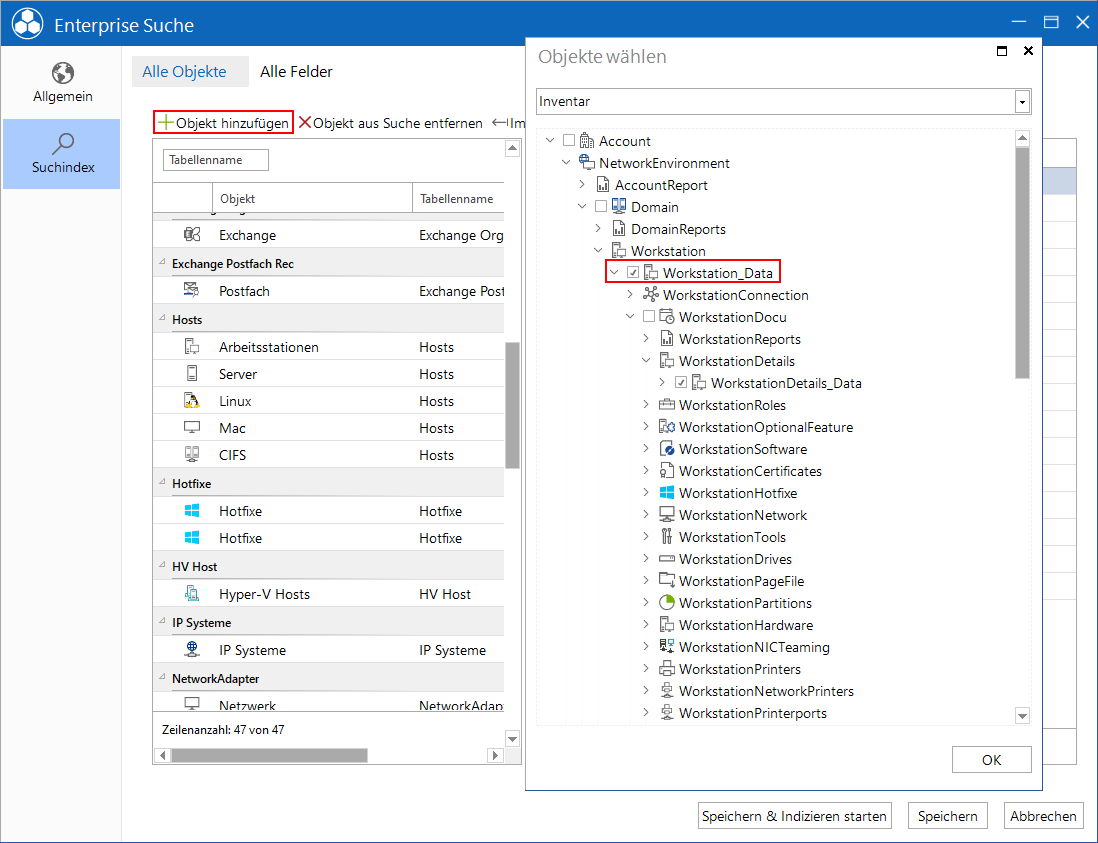Toggle the WorkstationDetails_Data checkbox
The height and width of the screenshot is (843, 1098).
pyautogui.click(x=681, y=383)
